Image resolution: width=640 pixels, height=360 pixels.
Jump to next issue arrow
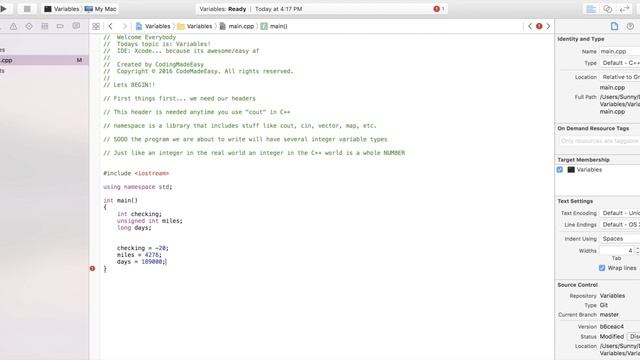(548, 26)
